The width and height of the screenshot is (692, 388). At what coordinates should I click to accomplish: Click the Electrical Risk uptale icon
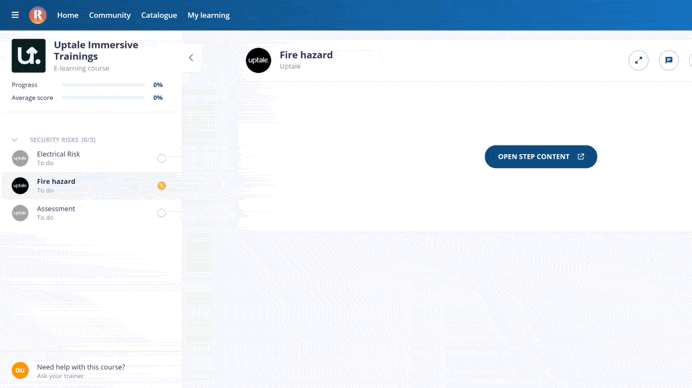click(20, 158)
